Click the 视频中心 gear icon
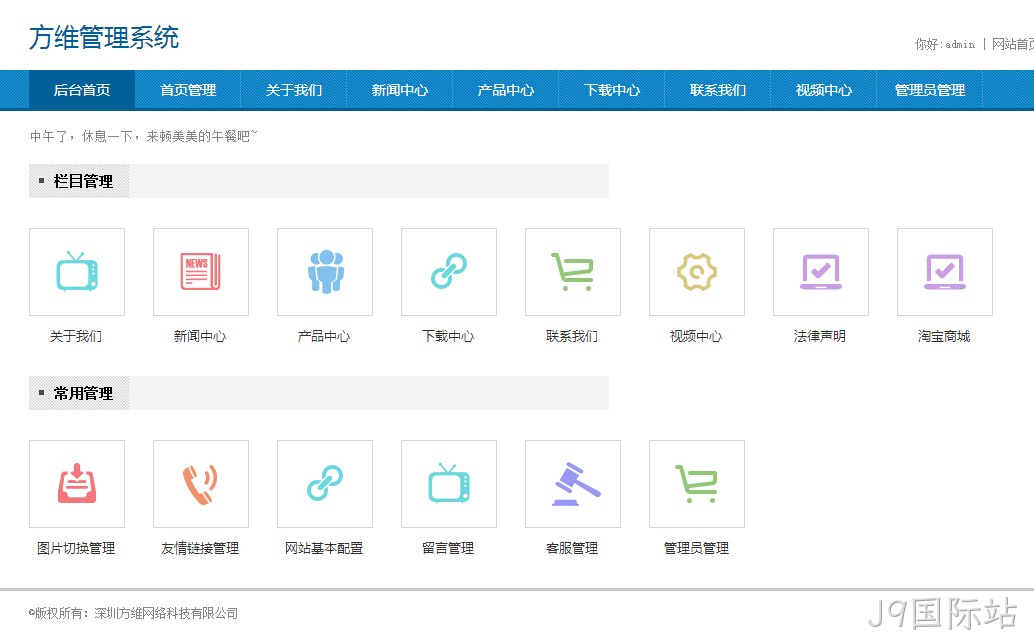 [x=696, y=272]
